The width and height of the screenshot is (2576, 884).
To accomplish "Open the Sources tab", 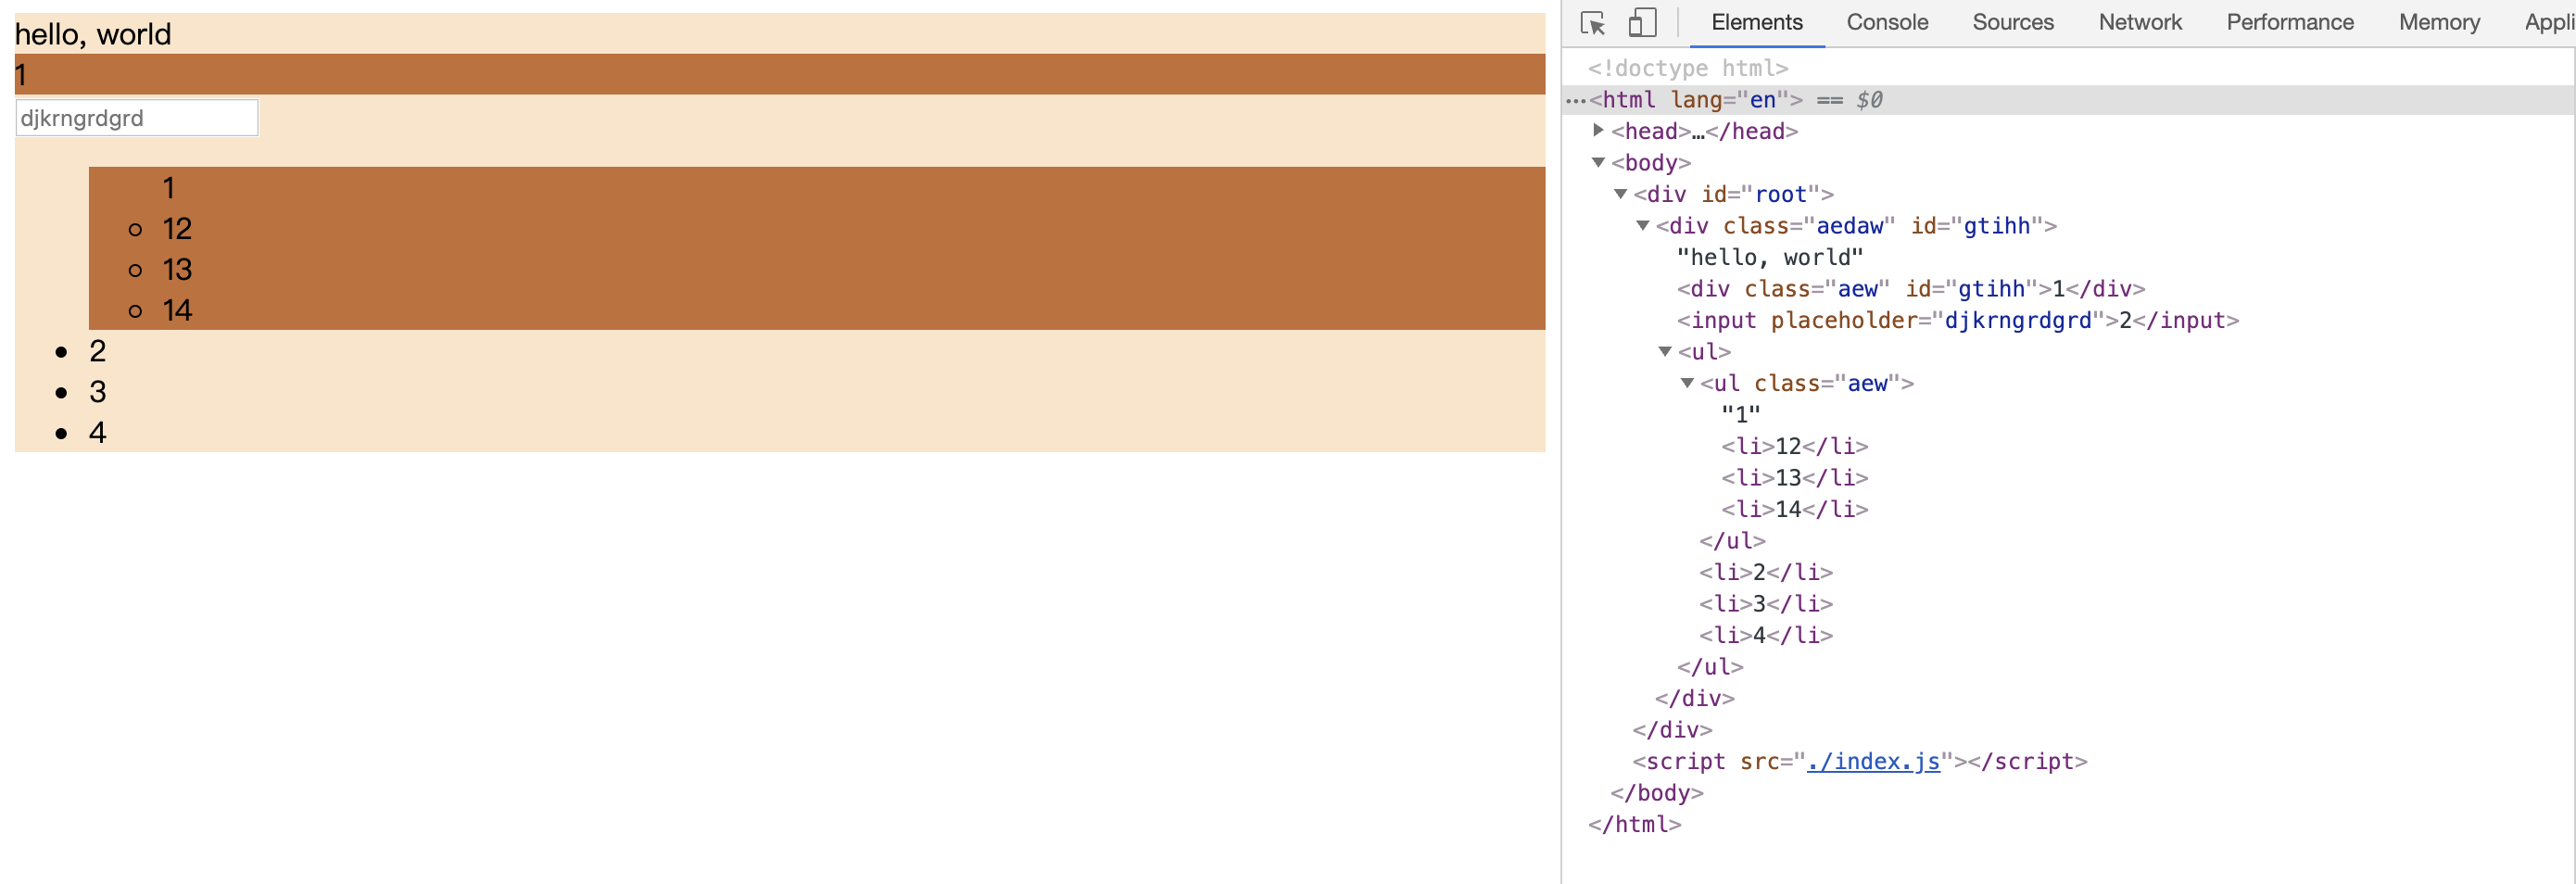I will click(x=2012, y=23).
